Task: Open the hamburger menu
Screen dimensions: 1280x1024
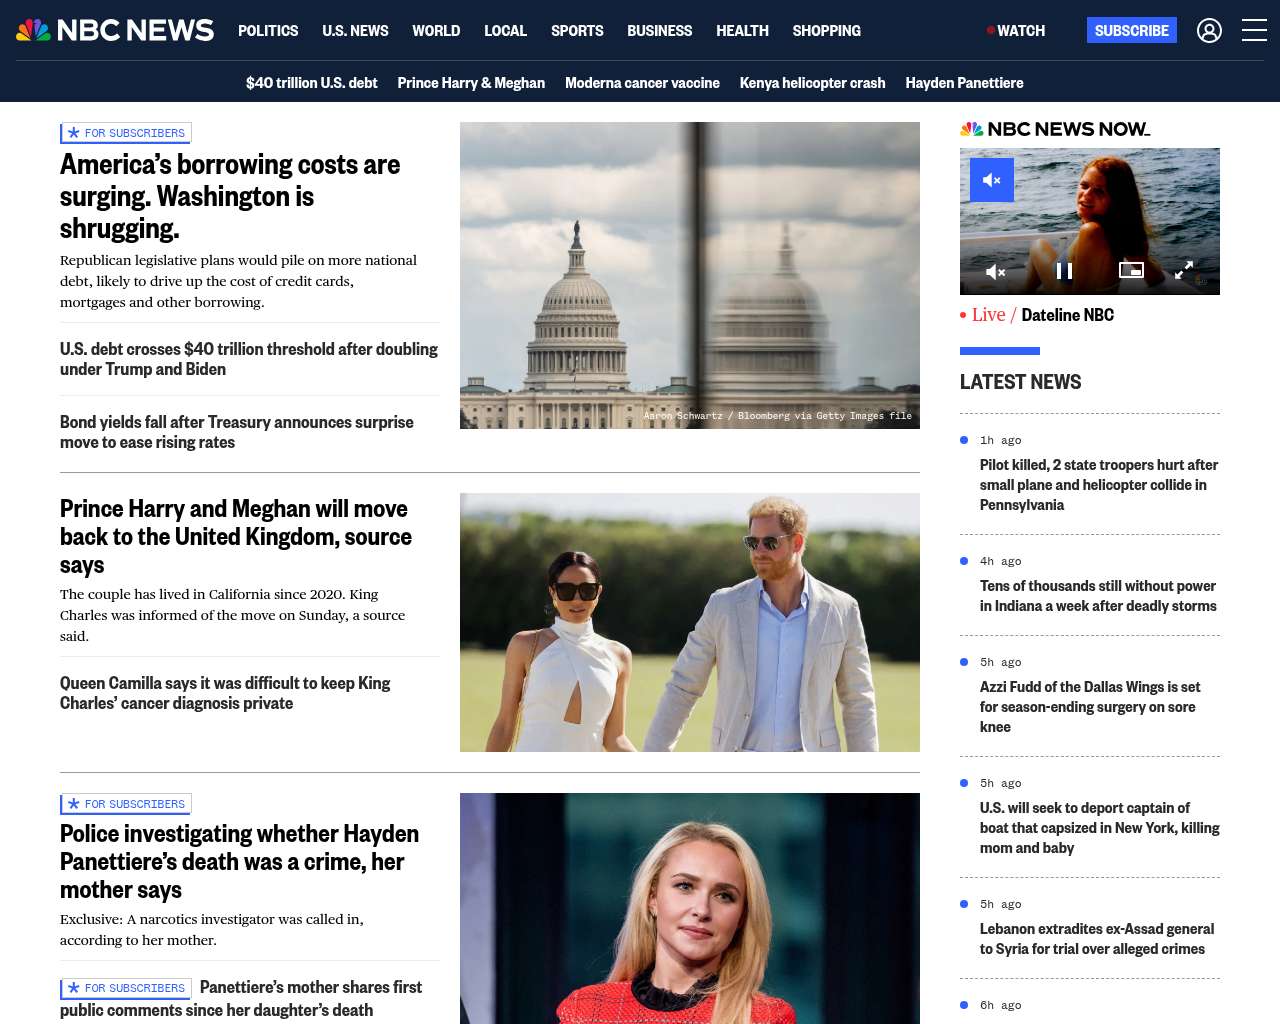Action: pyautogui.click(x=1254, y=31)
